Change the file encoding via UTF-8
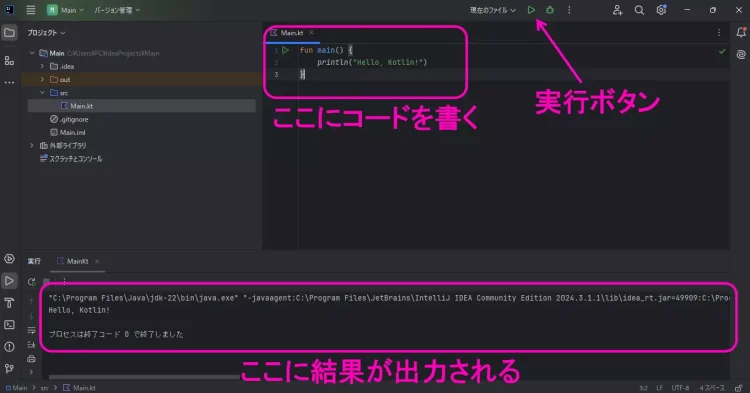 (x=680, y=388)
